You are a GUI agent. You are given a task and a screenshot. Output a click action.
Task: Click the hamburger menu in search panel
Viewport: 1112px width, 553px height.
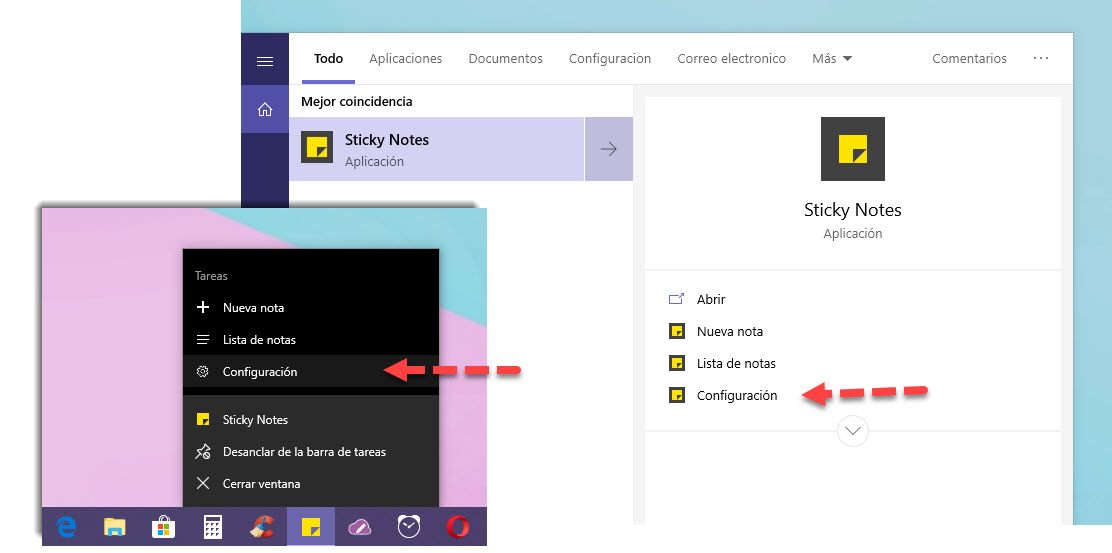(265, 61)
